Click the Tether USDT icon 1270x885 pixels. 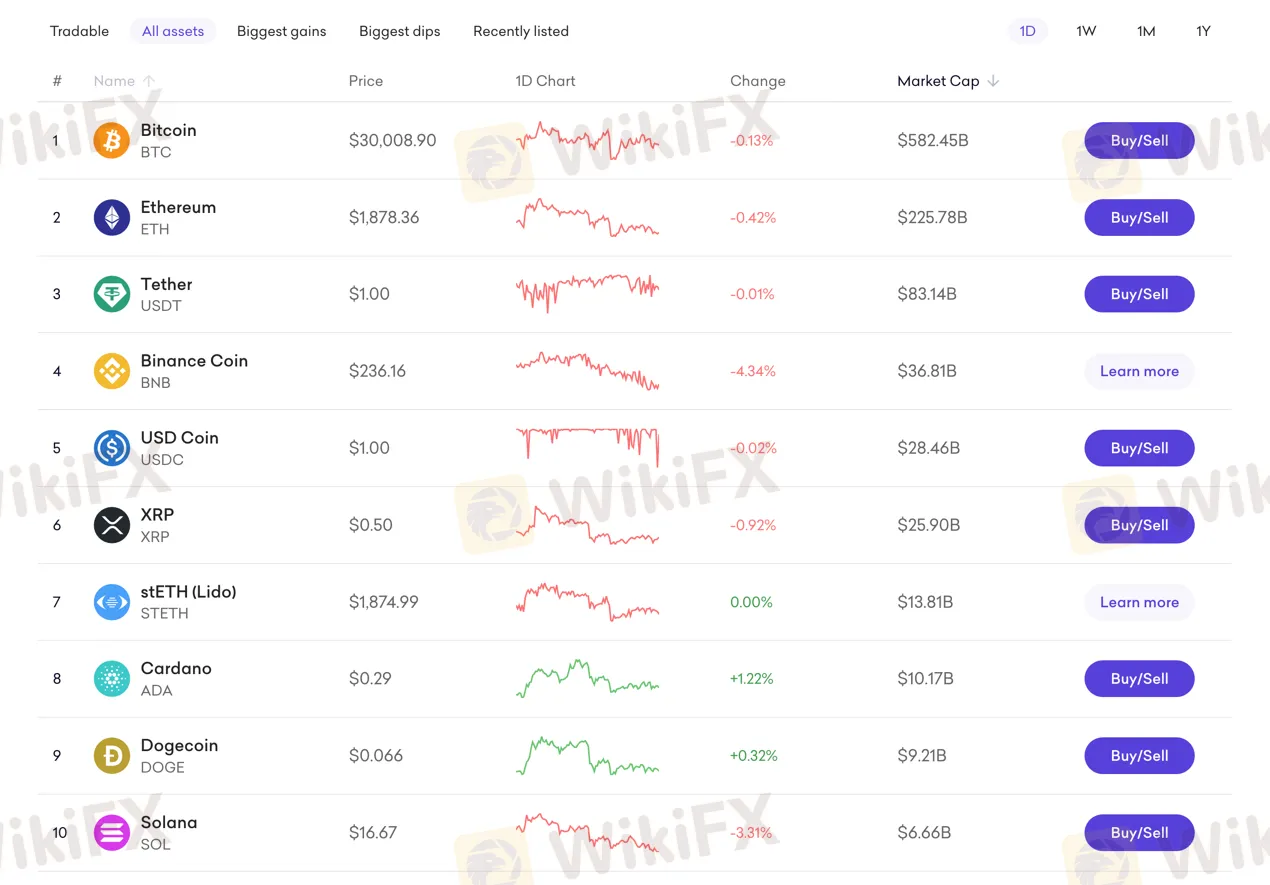tap(111, 294)
